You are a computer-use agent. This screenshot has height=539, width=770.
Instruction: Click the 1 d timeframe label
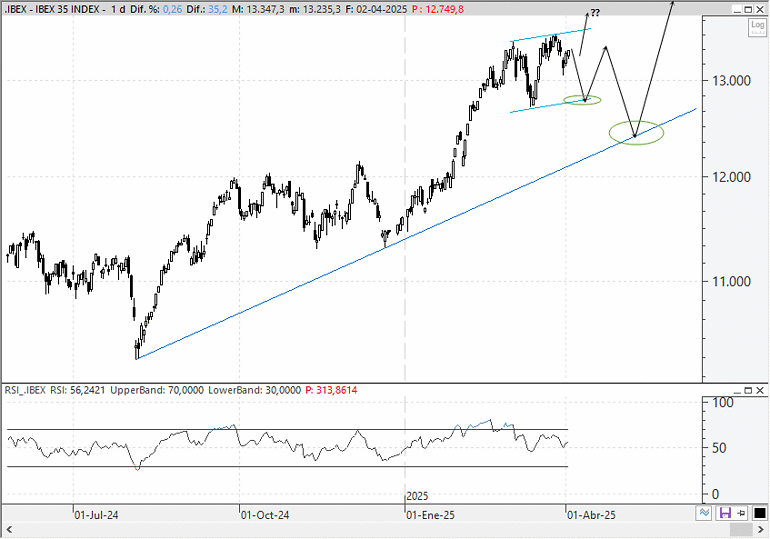point(118,9)
